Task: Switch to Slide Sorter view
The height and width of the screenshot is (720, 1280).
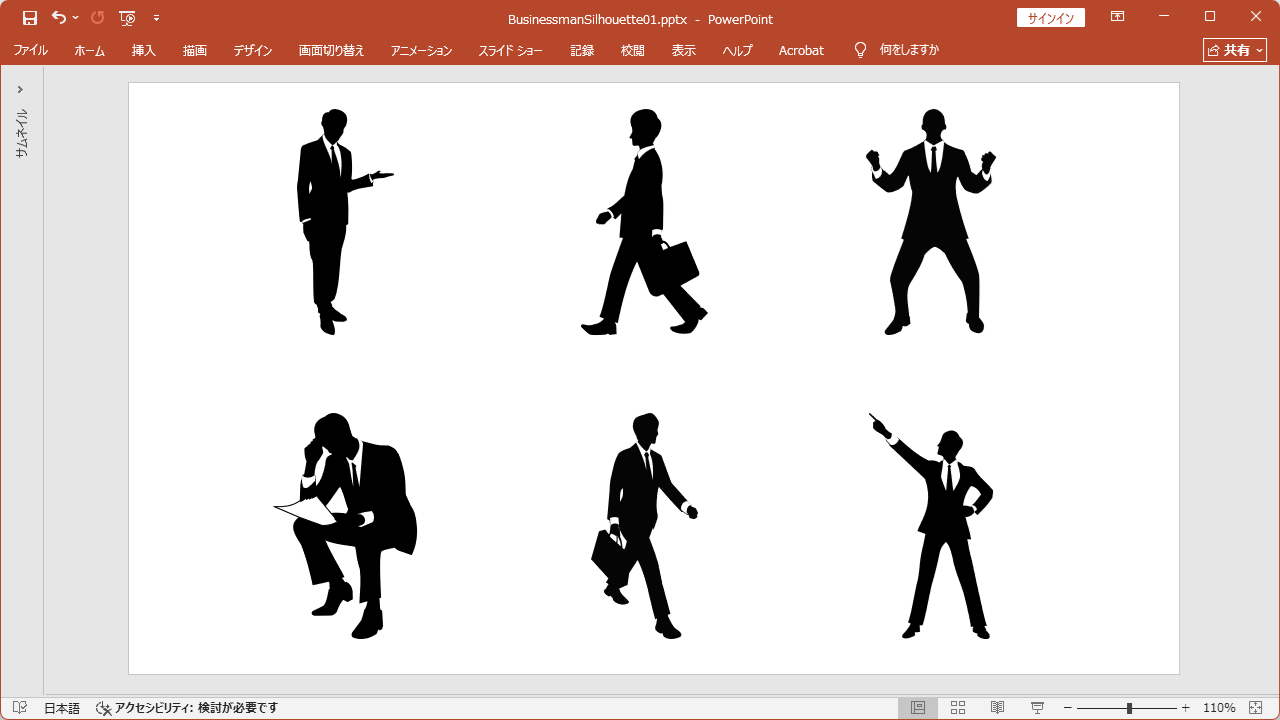Action: pos(958,708)
